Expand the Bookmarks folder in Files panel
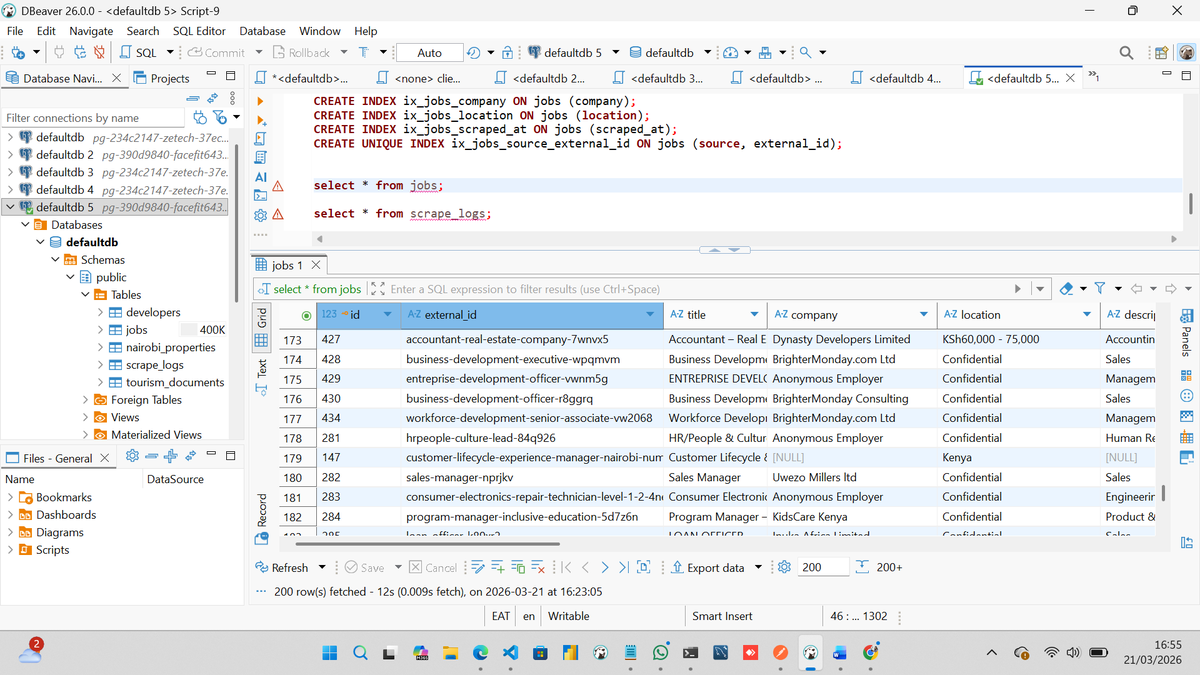 pos(11,497)
